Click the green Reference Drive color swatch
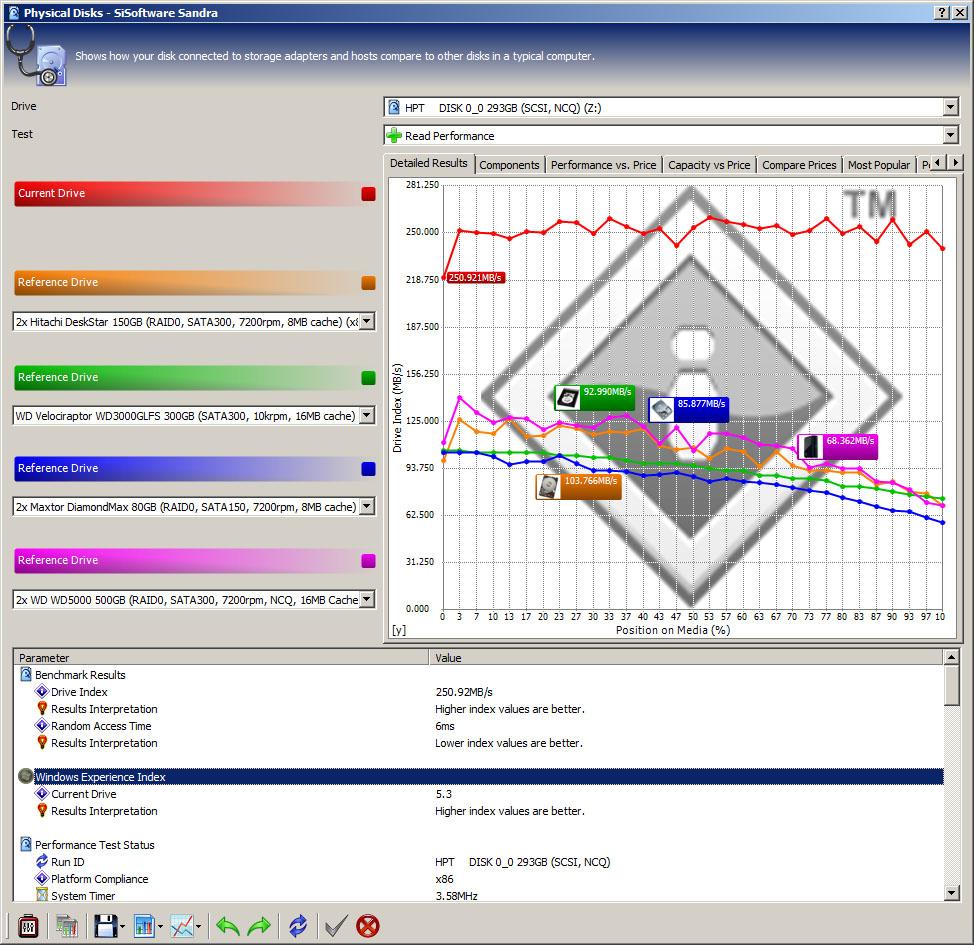The image size is (974, 945). coord(368,378)
